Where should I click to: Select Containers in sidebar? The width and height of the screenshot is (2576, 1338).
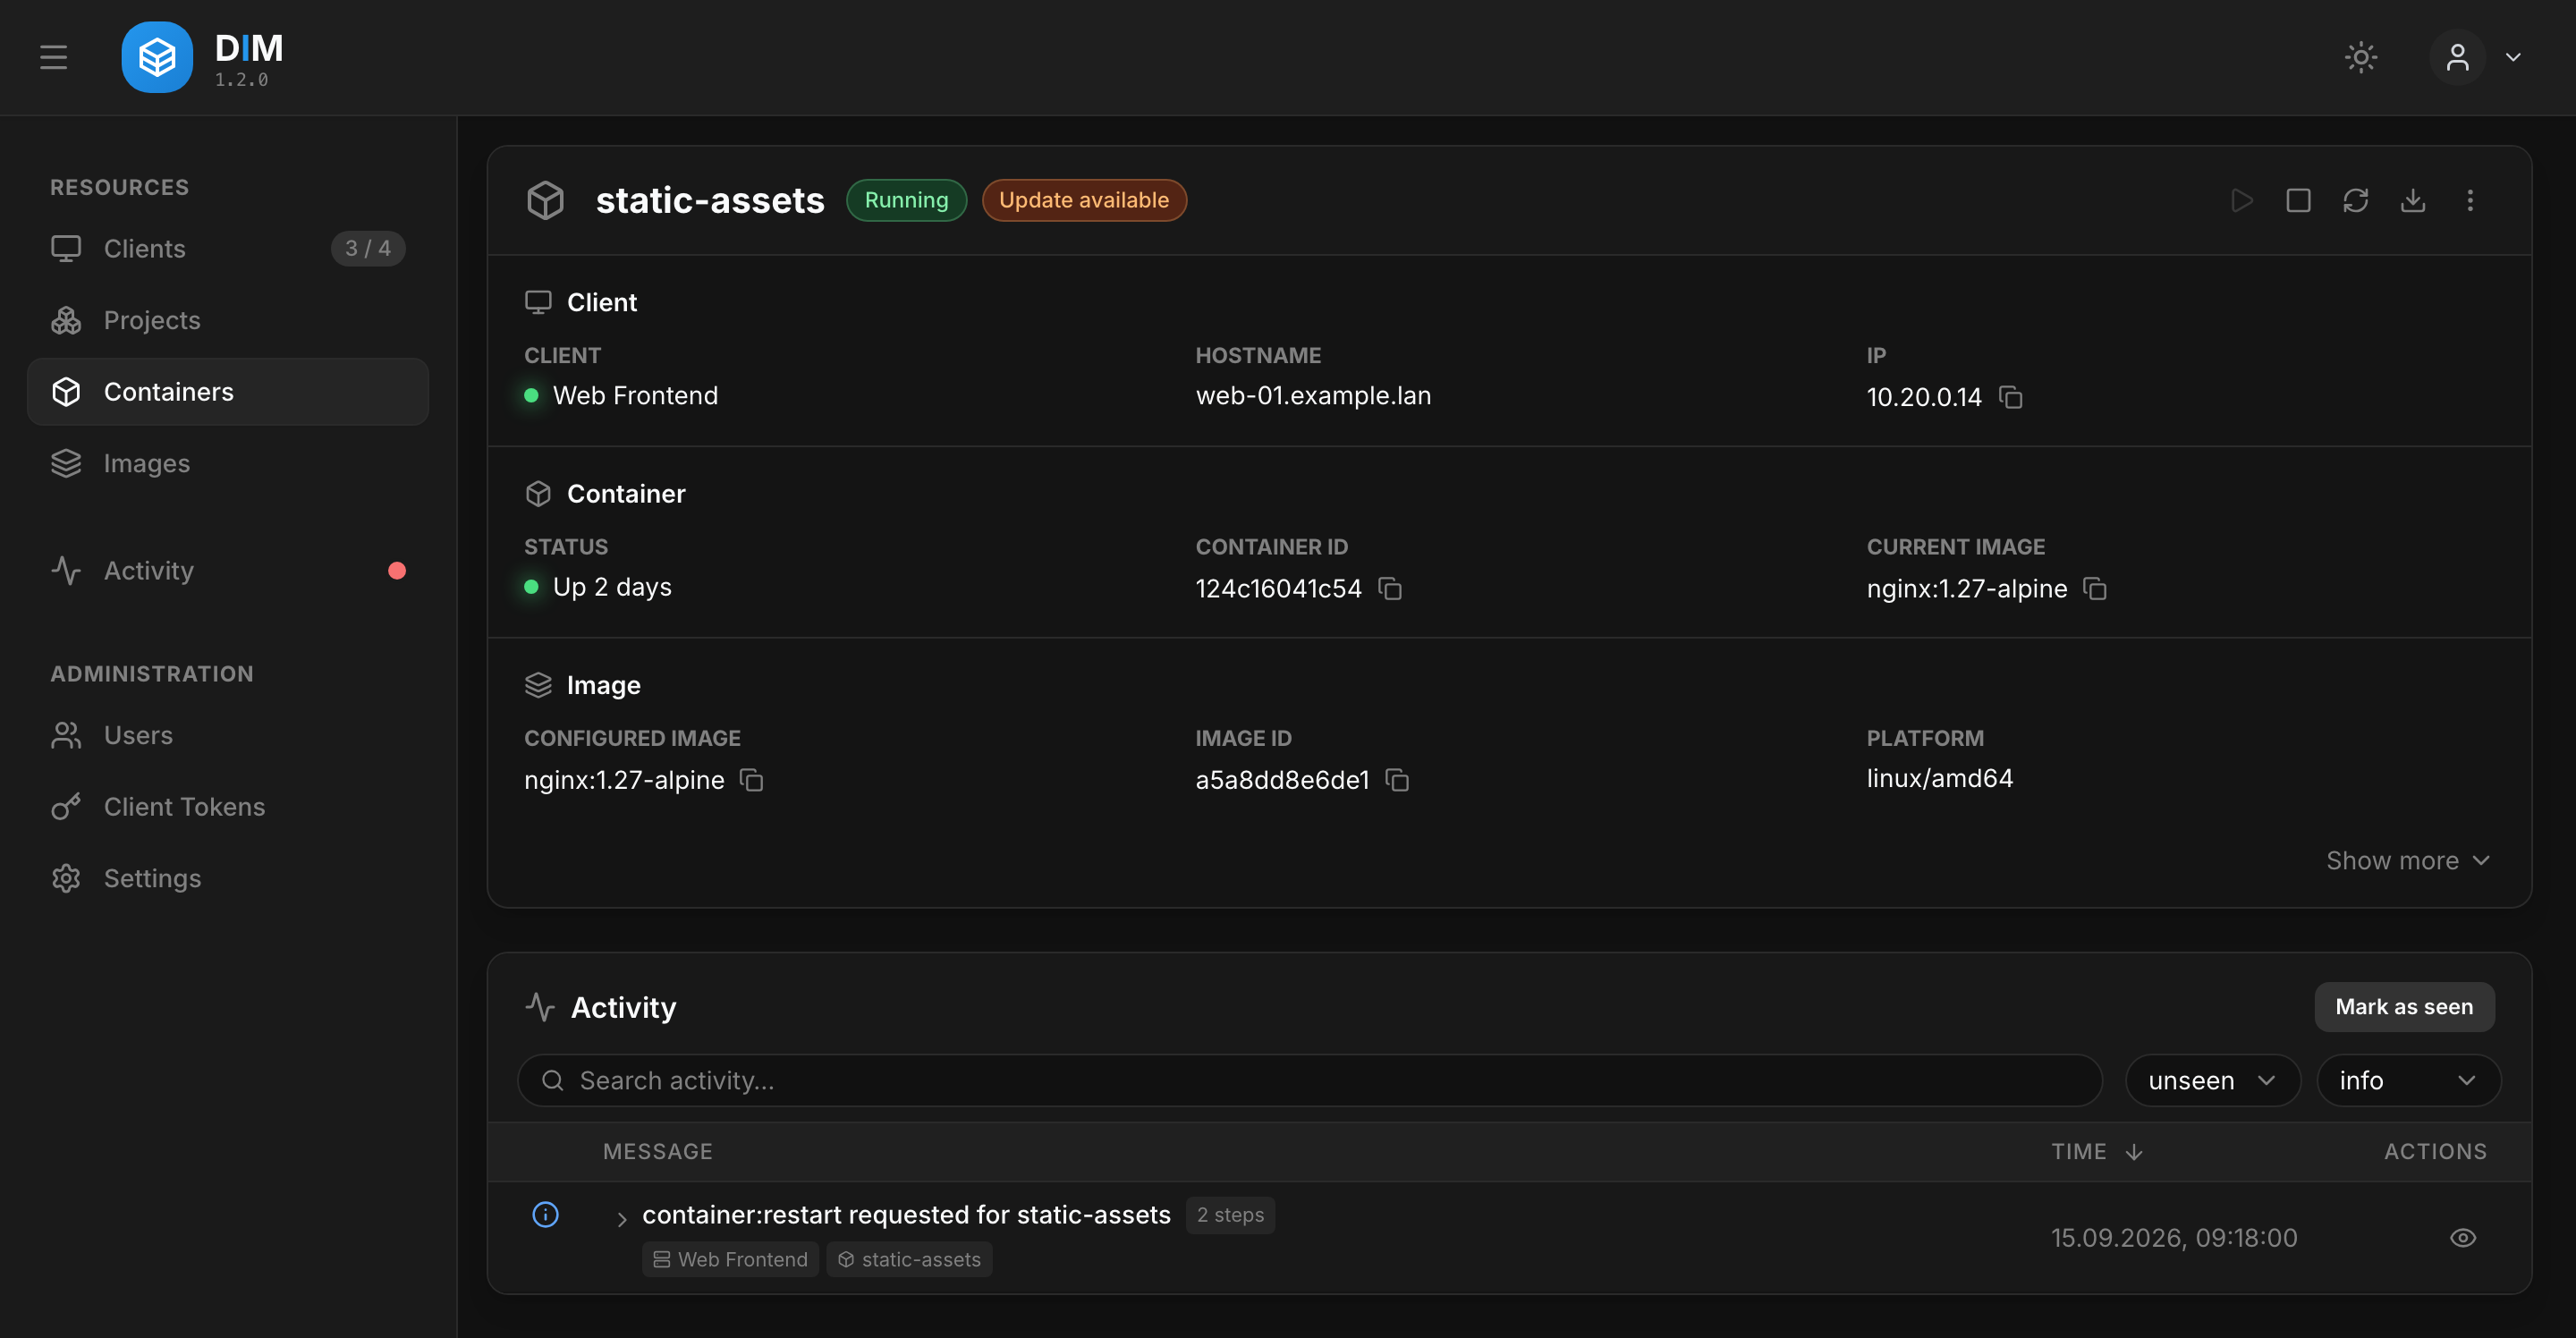228,391
